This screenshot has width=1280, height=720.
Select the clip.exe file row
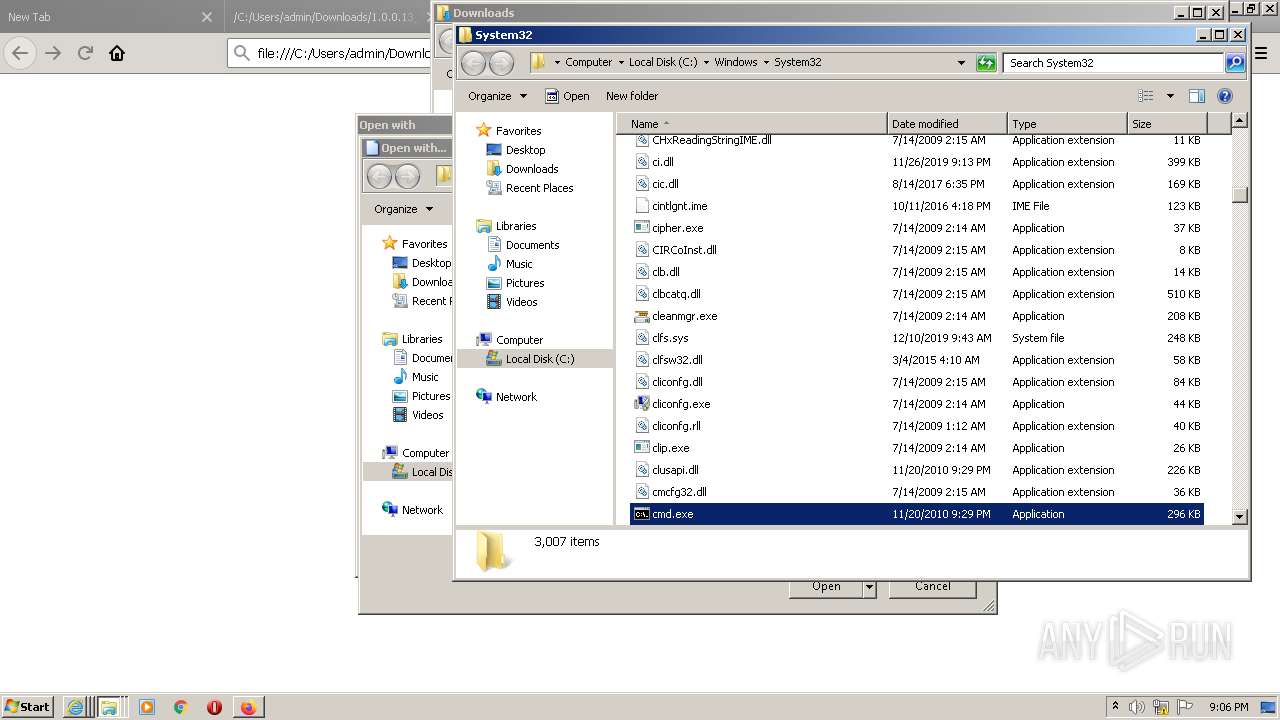point(917,448)
